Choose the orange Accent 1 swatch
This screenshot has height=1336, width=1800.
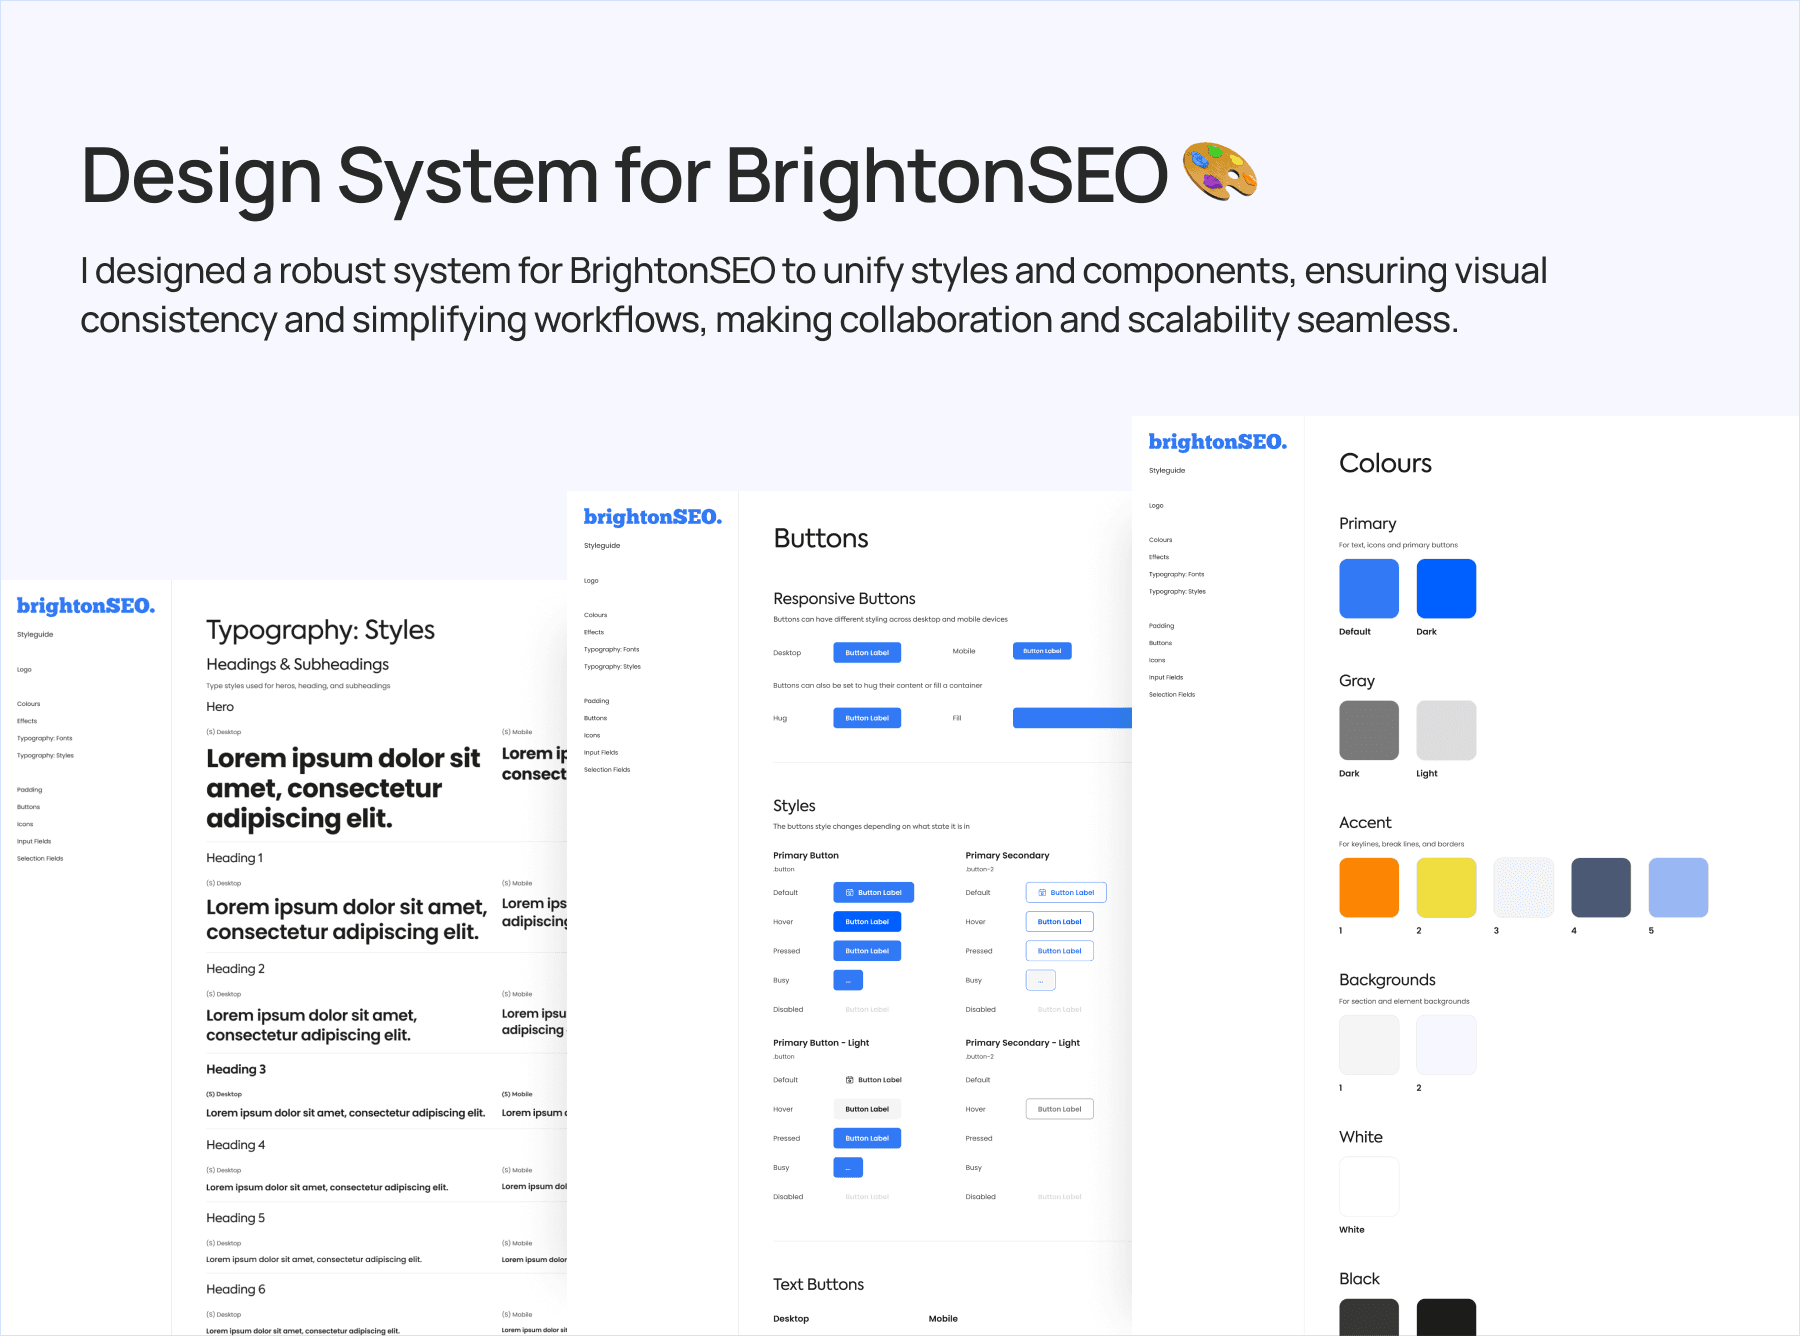1369,888
